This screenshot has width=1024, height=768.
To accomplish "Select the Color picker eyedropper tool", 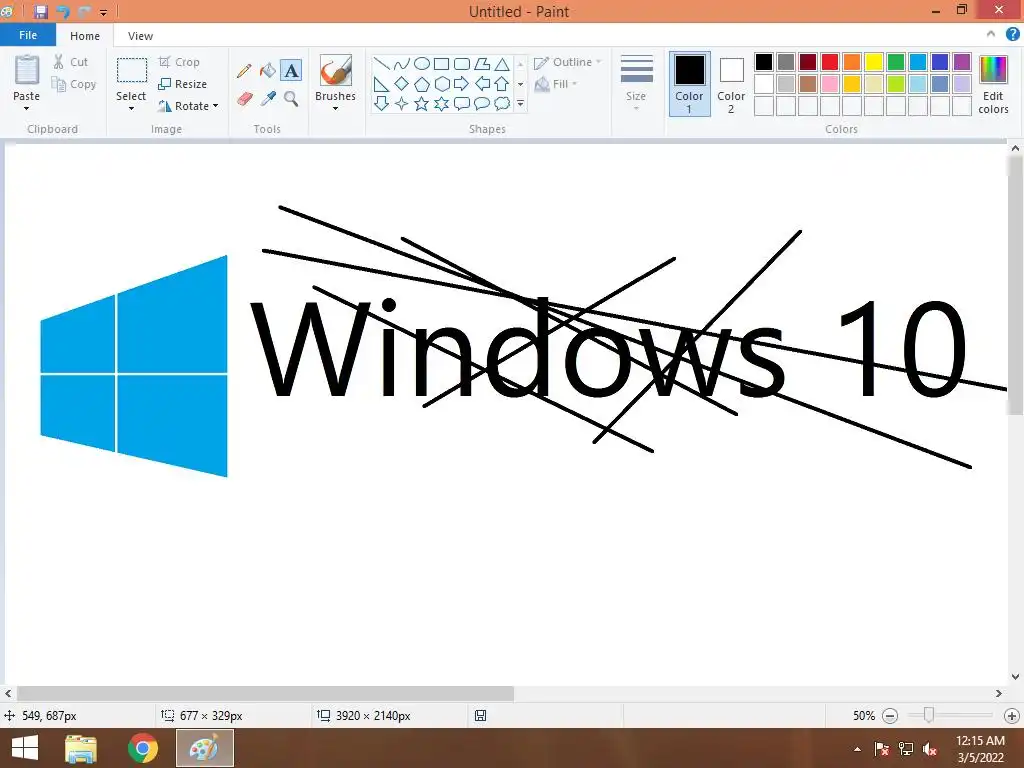I will 268,99.
